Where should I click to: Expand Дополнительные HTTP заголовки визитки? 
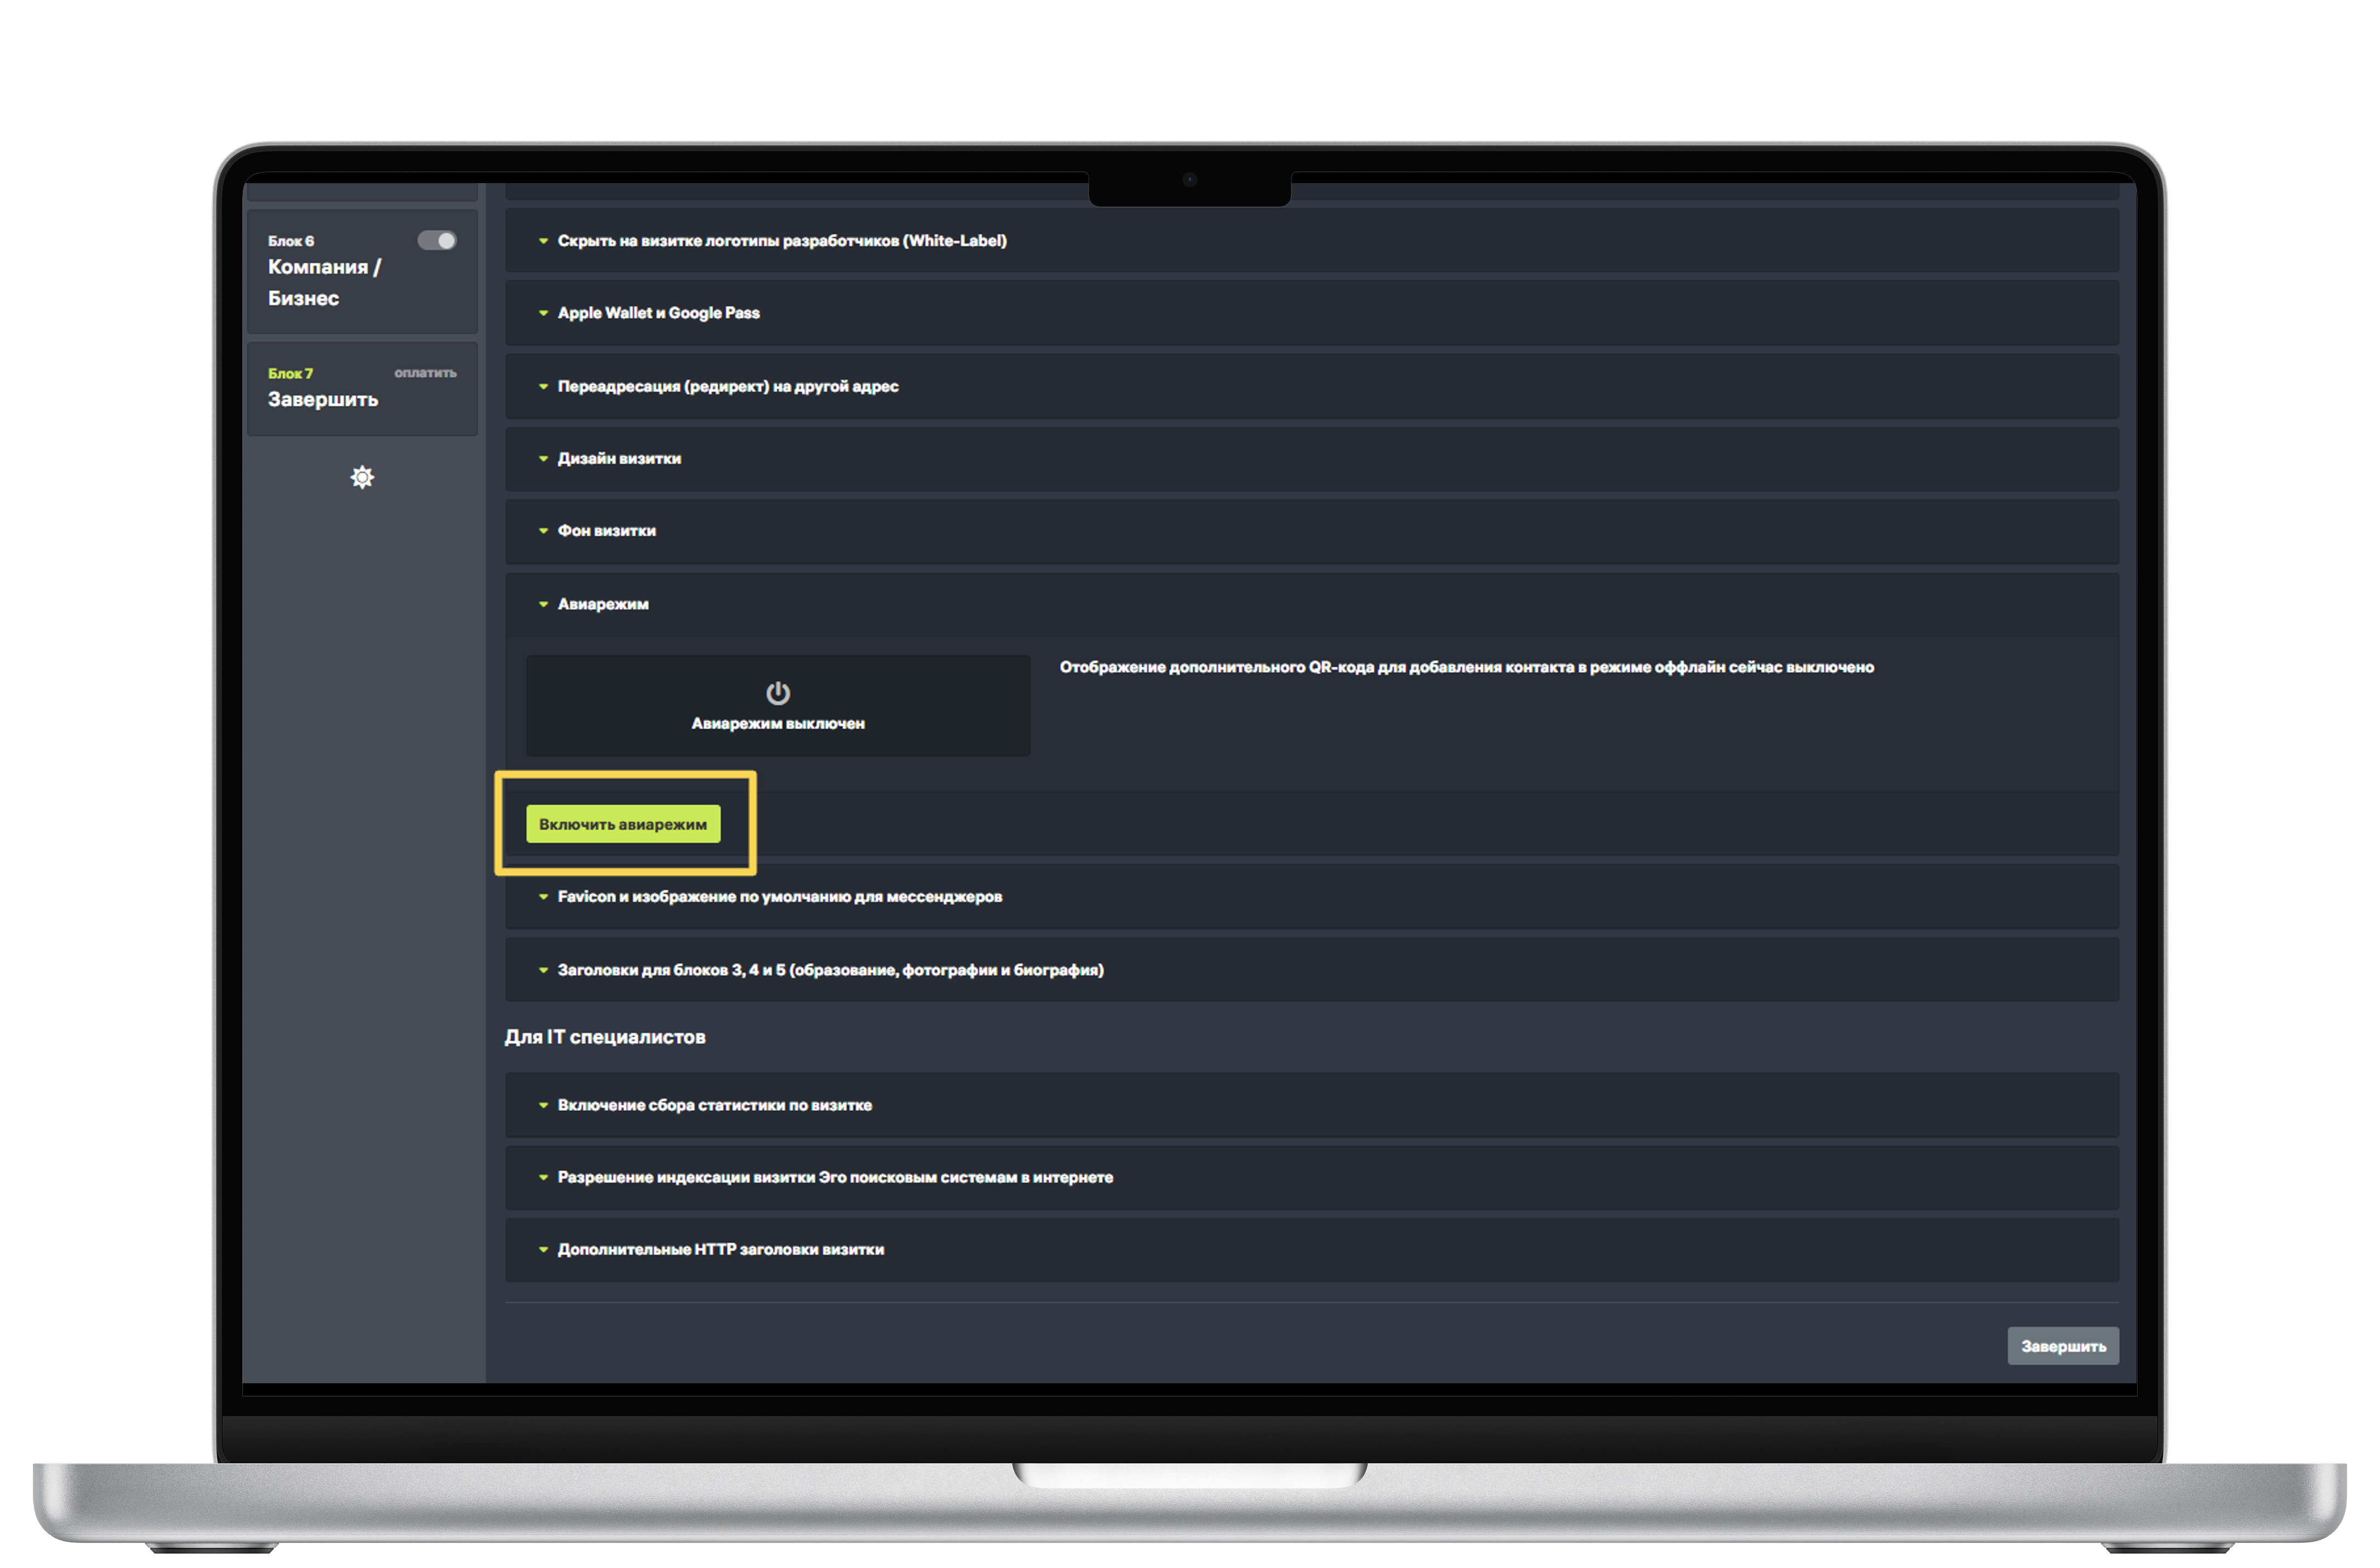pos(1312,1250)
